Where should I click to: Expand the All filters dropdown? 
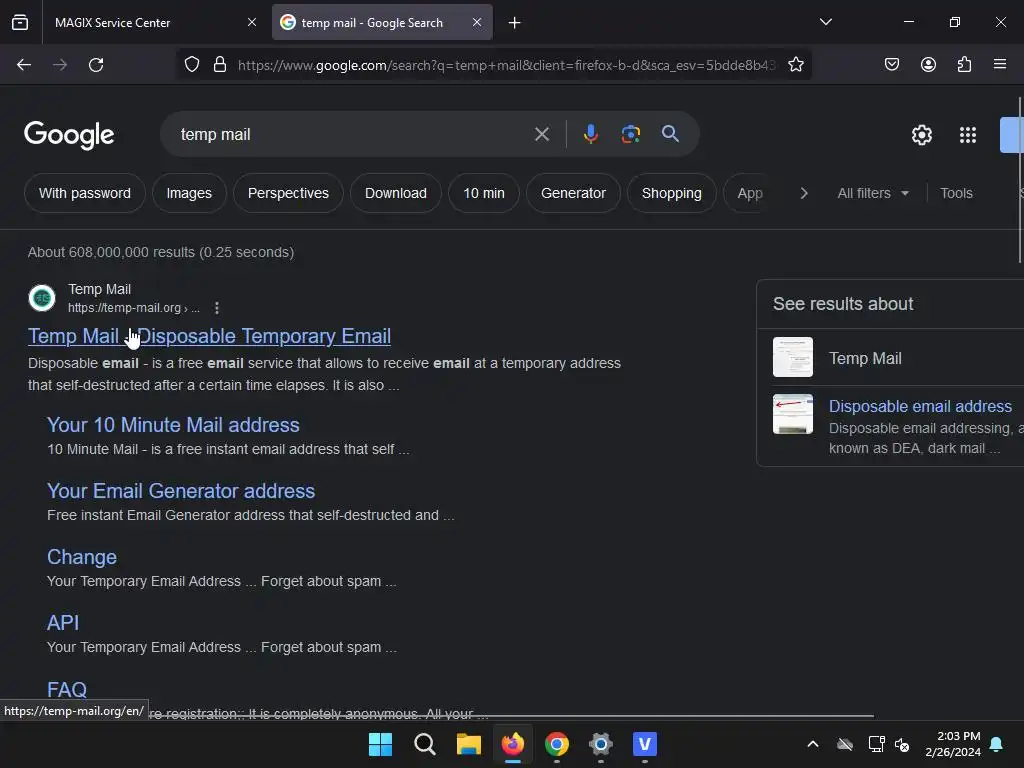click(873, 193)
